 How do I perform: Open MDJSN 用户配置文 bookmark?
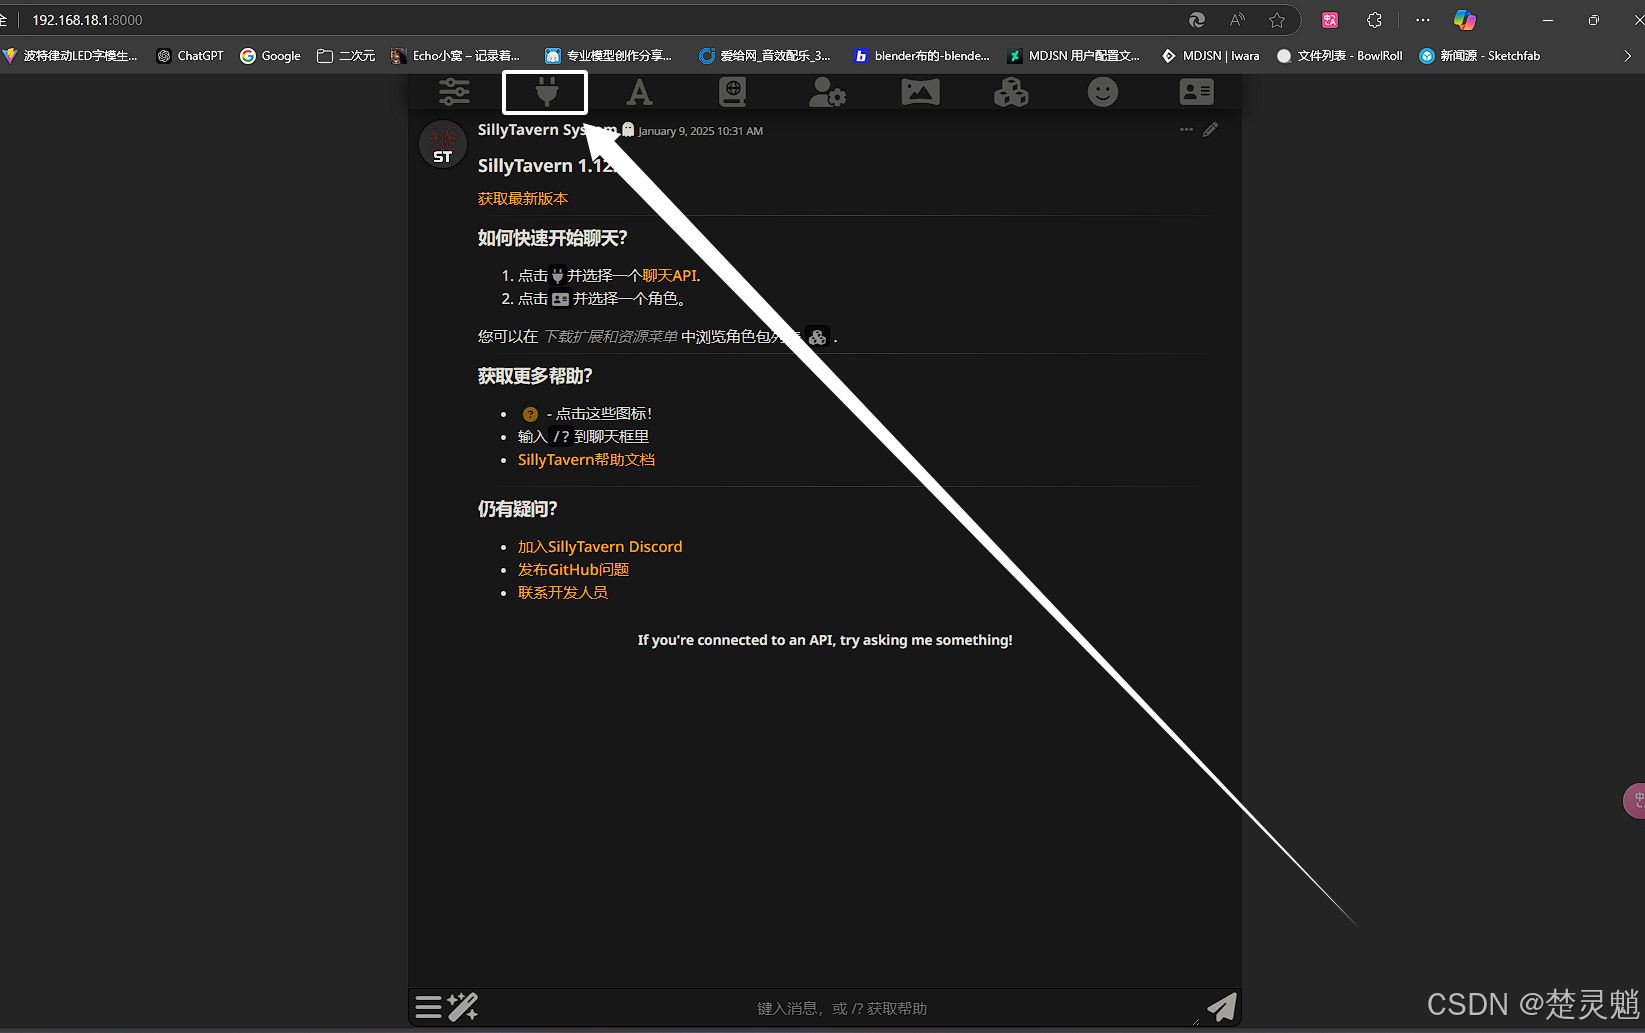coord(1074,56)
